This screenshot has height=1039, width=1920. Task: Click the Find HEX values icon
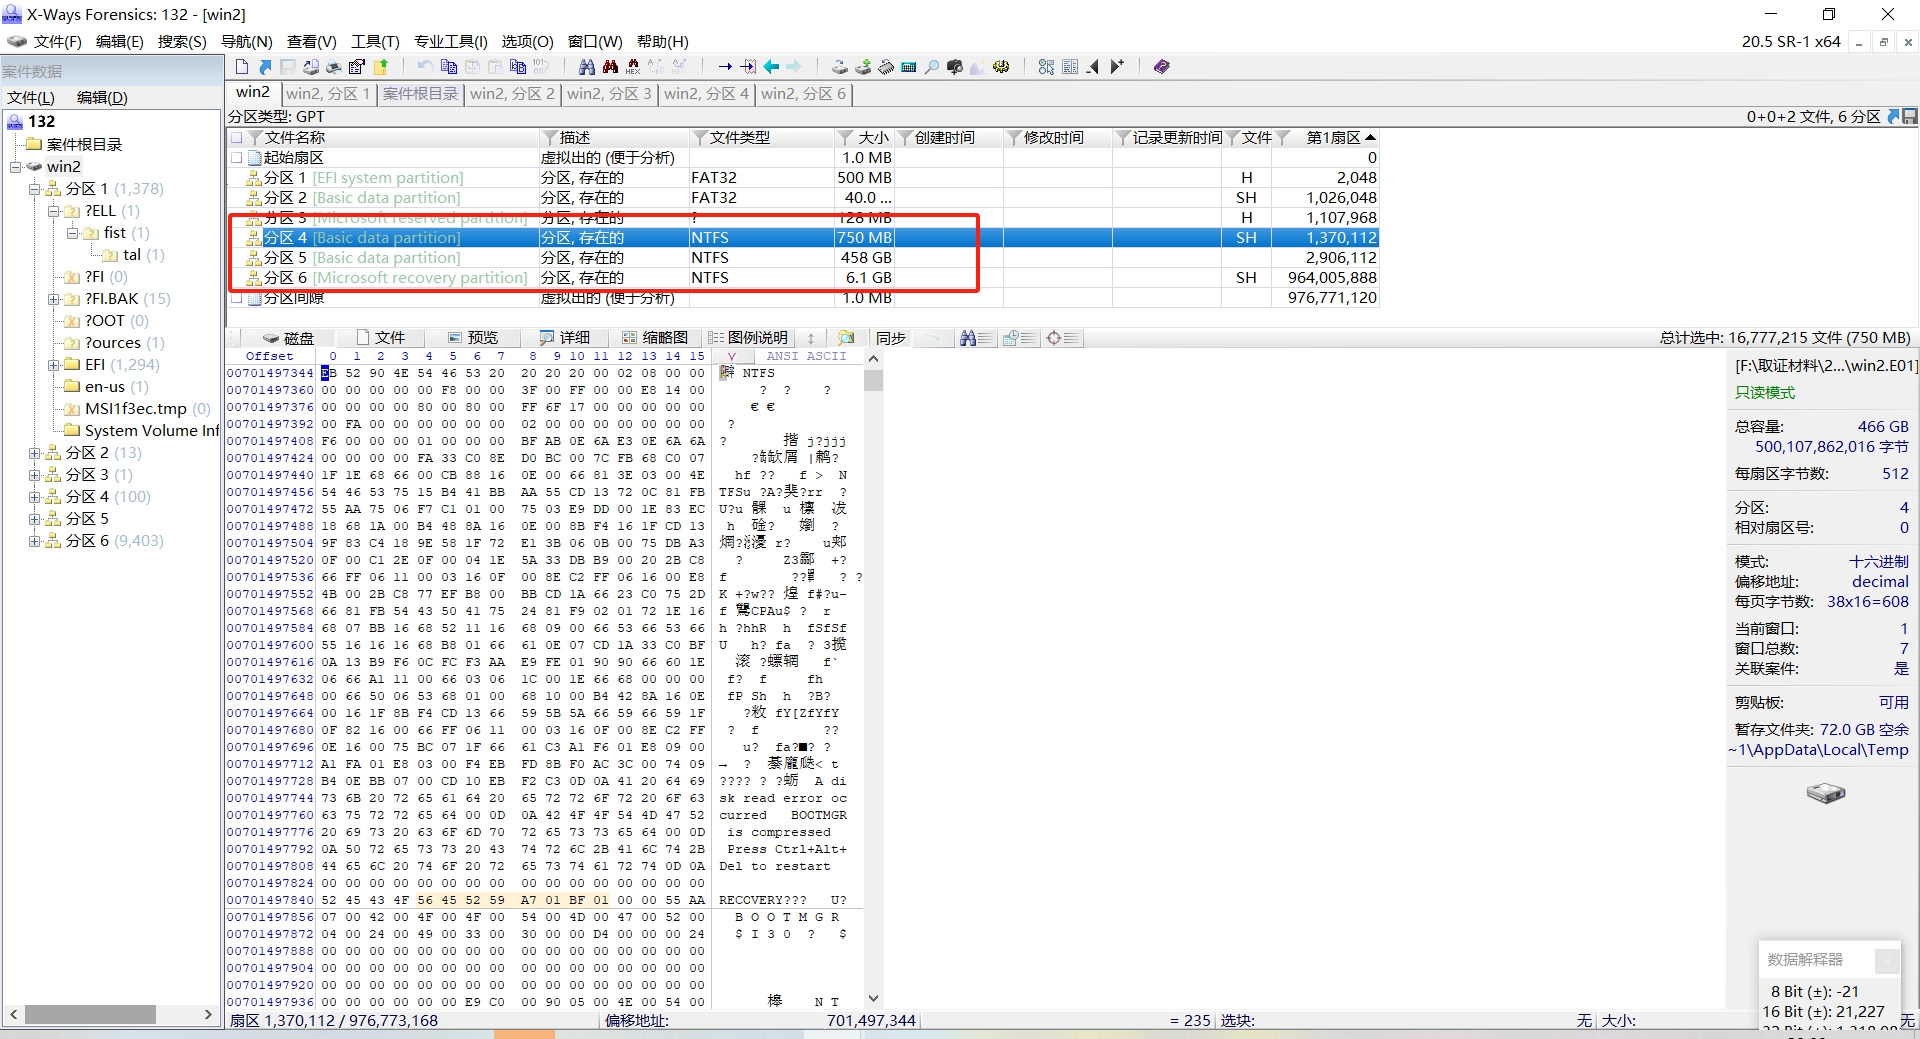click(633, 67)
